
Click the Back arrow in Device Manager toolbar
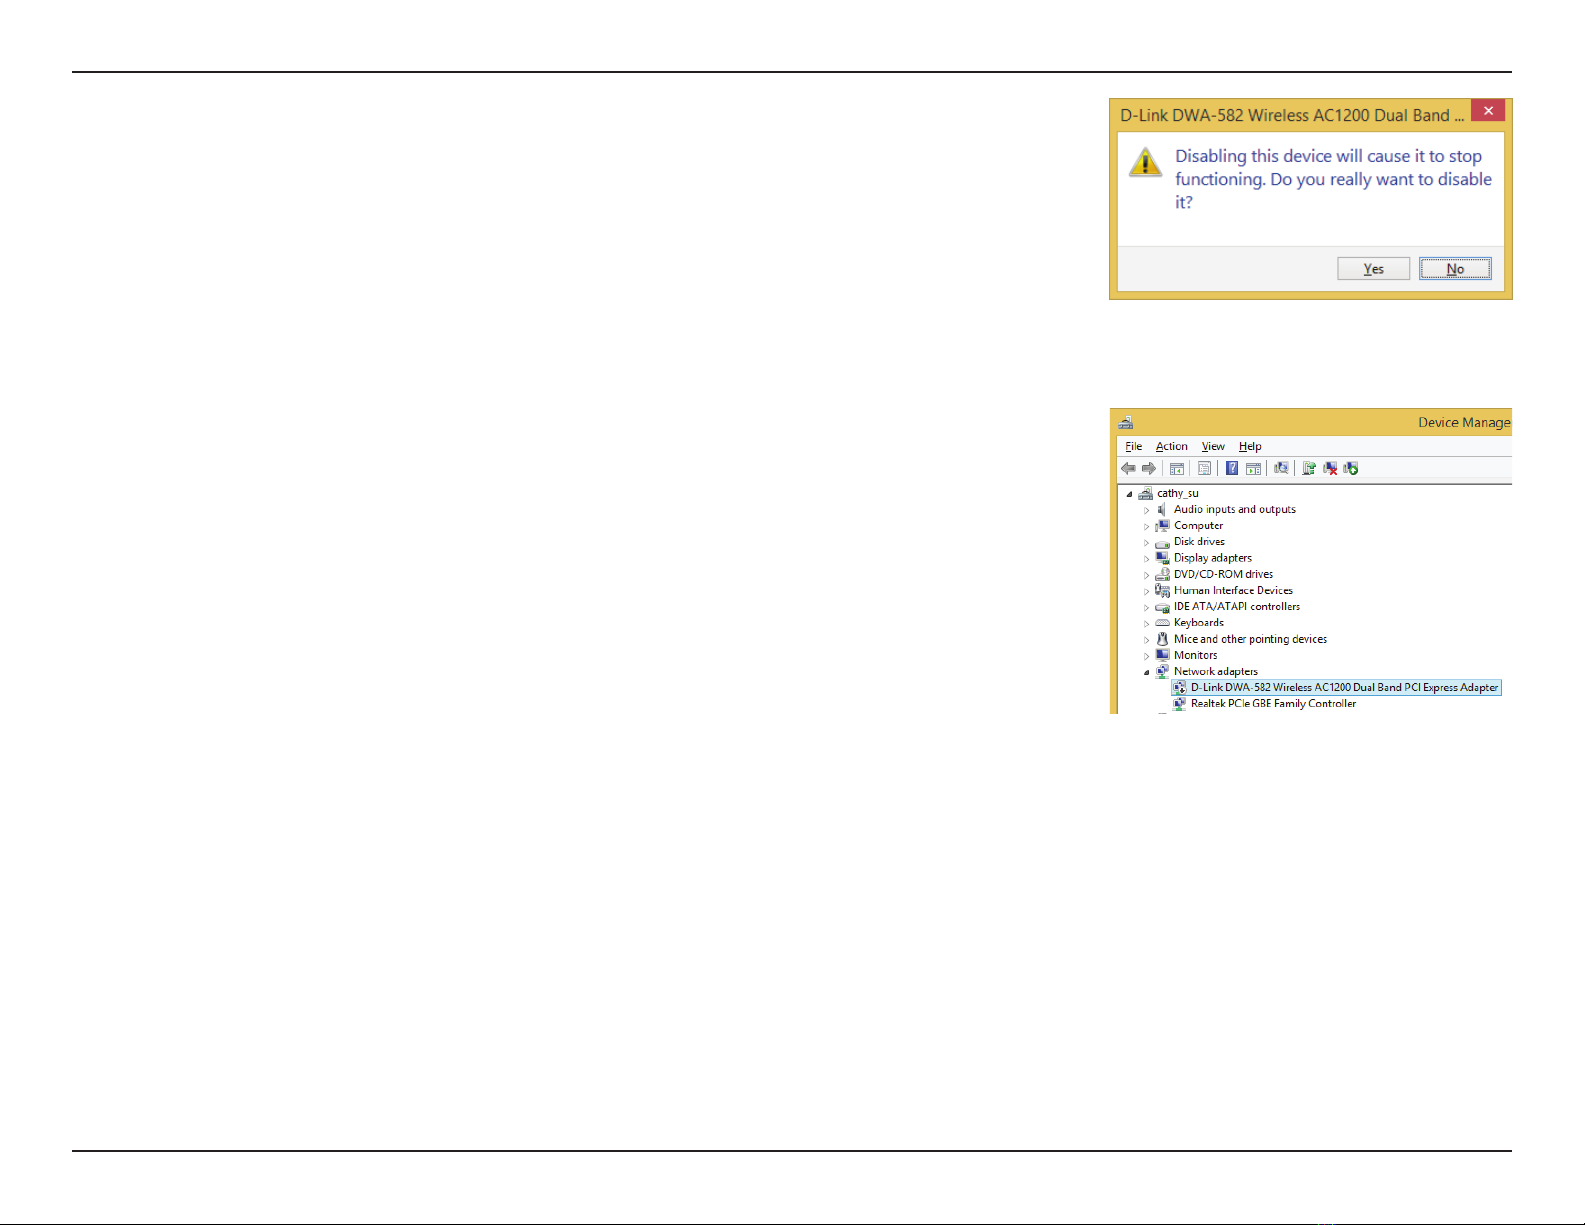click(1128, 468)
